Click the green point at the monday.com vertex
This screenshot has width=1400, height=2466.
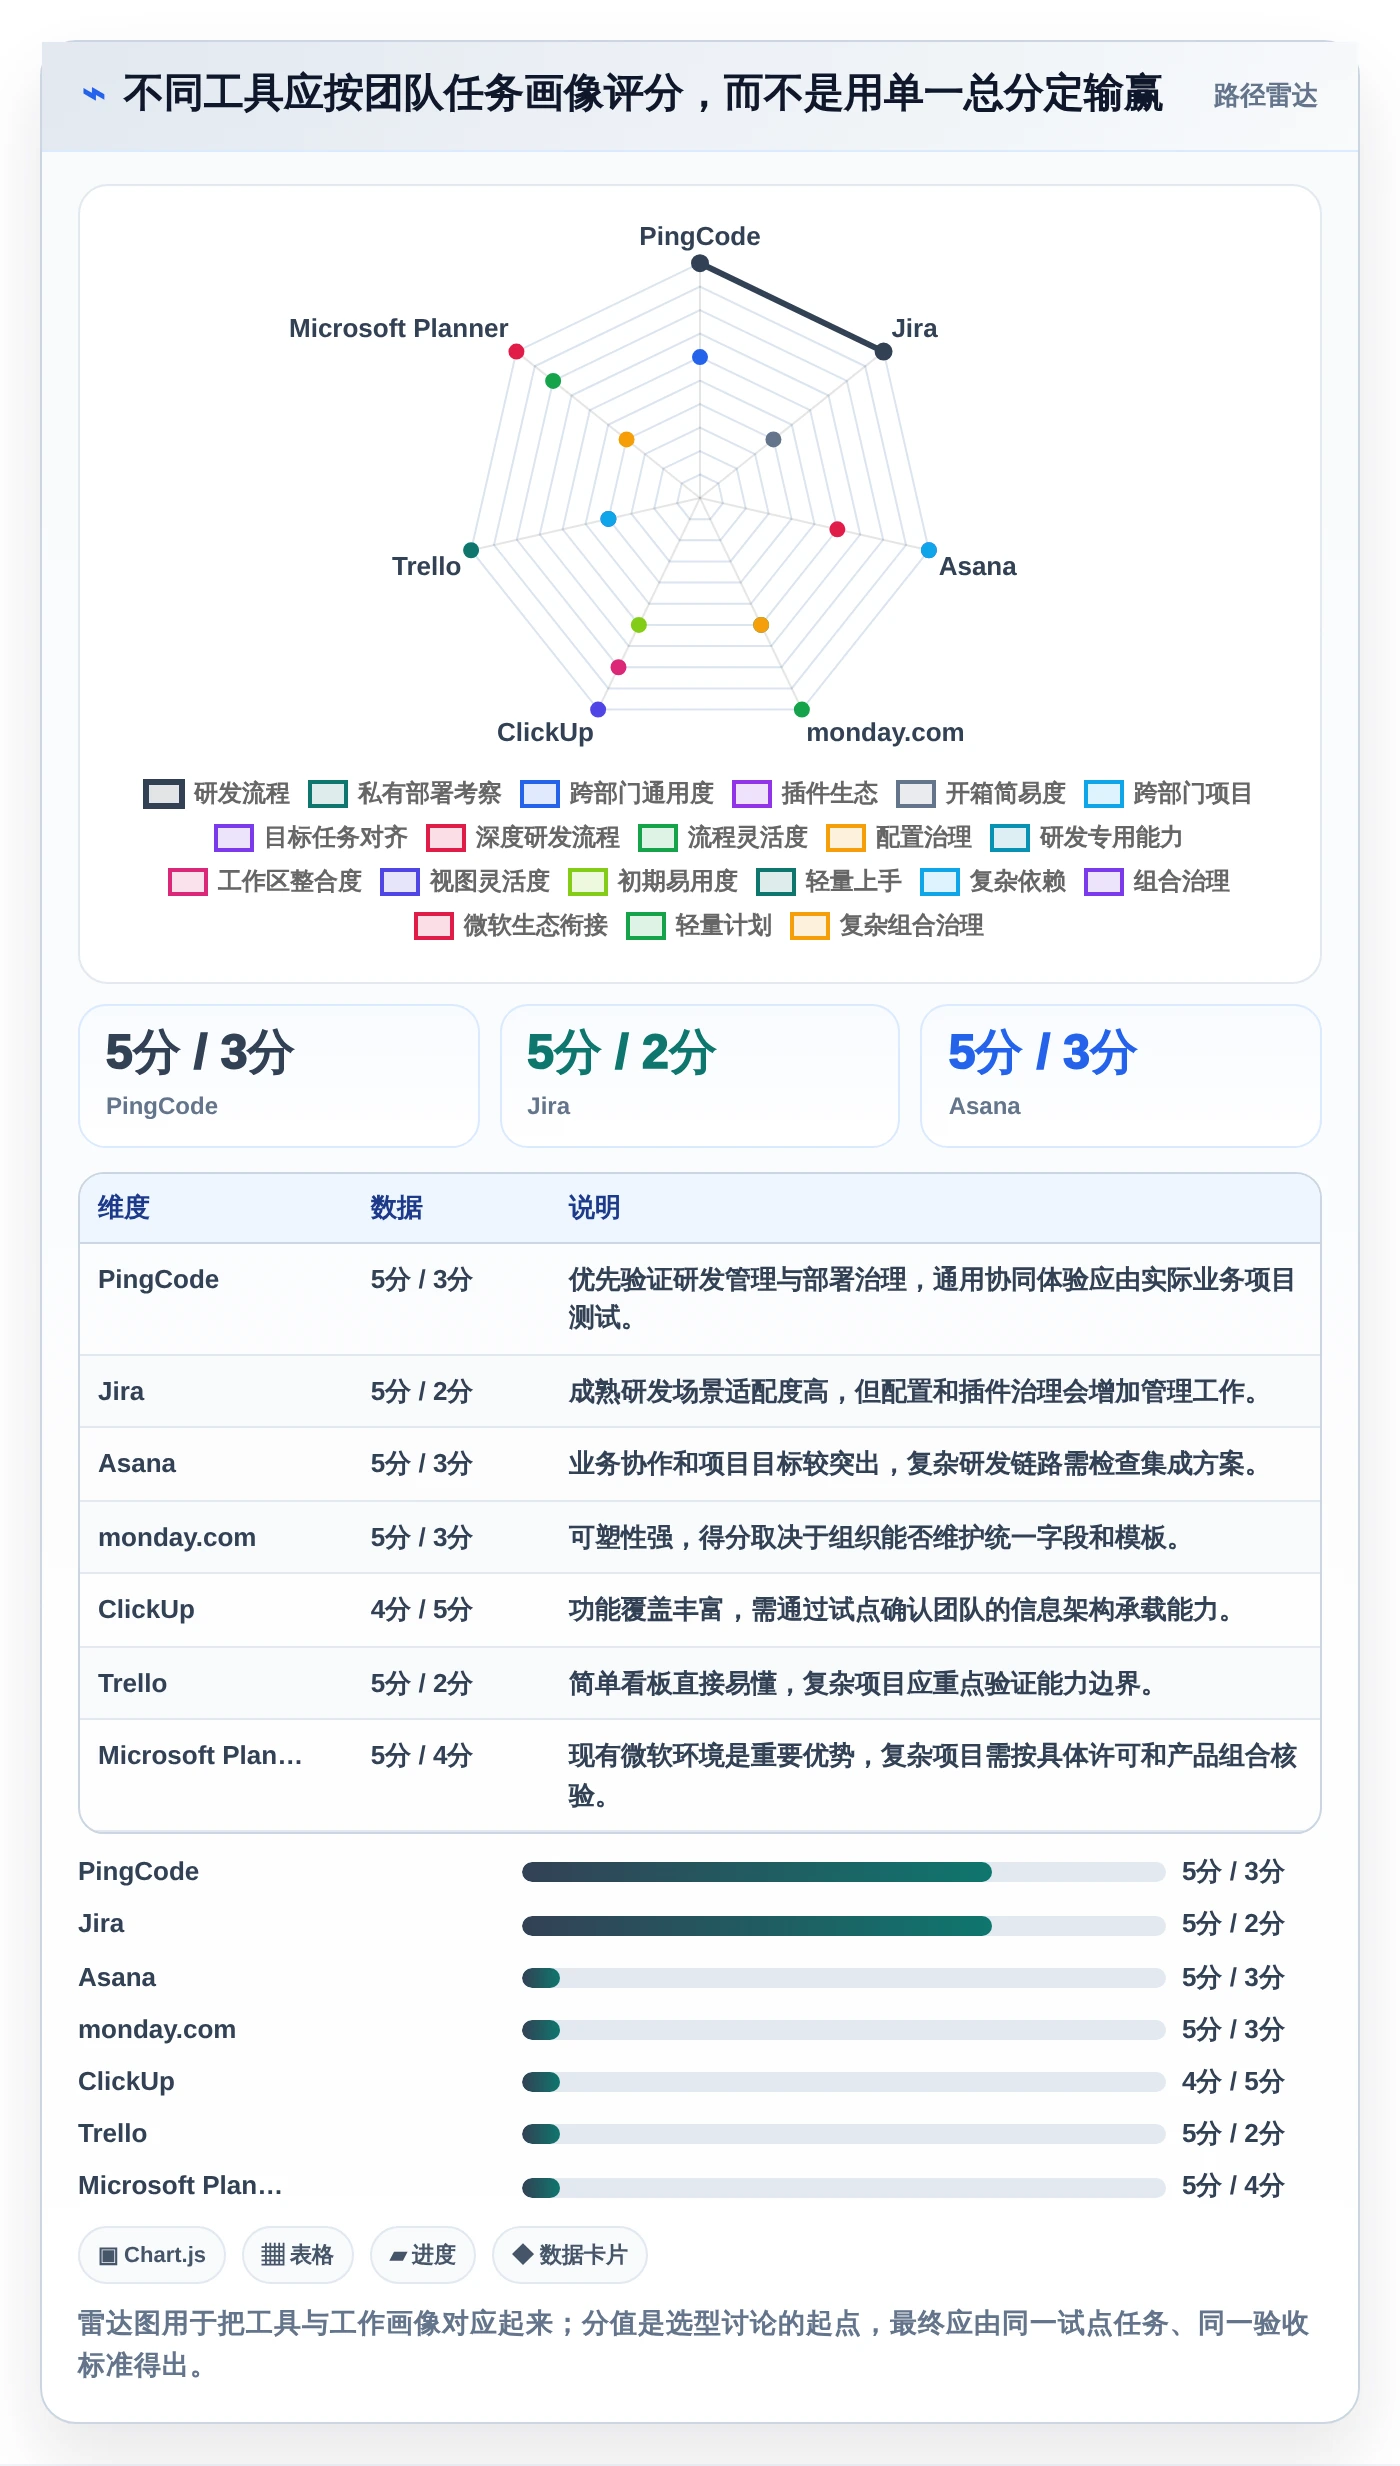click(x=801, y=709)
